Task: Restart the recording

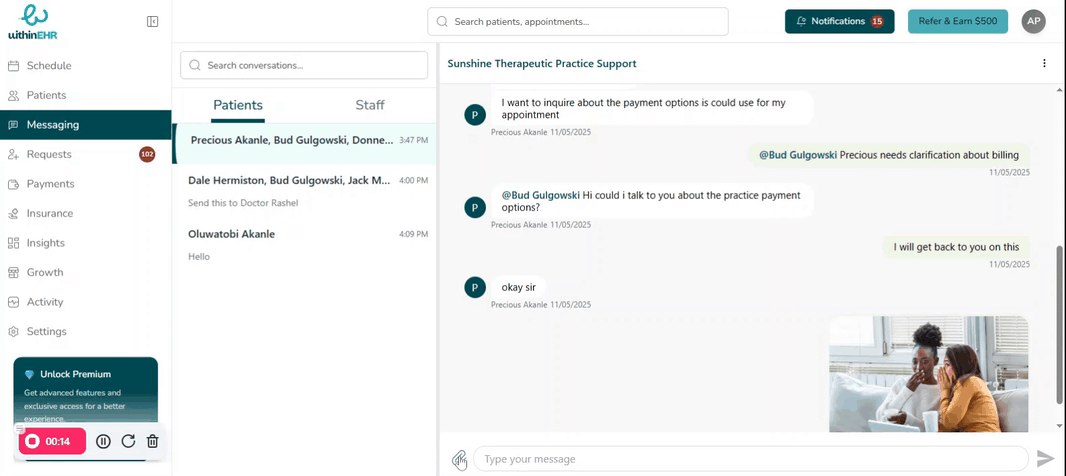Action: tap(128, 441)
